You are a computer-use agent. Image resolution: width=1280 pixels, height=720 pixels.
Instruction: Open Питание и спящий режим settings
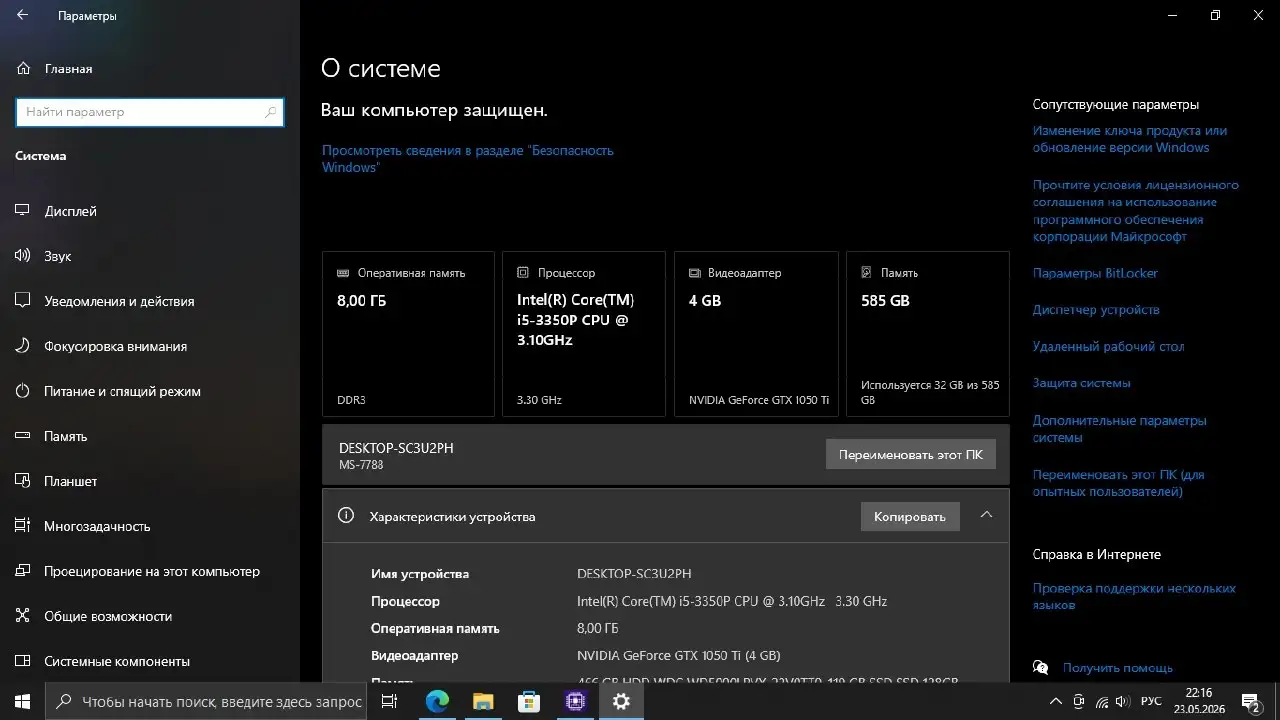coord(150,391)
